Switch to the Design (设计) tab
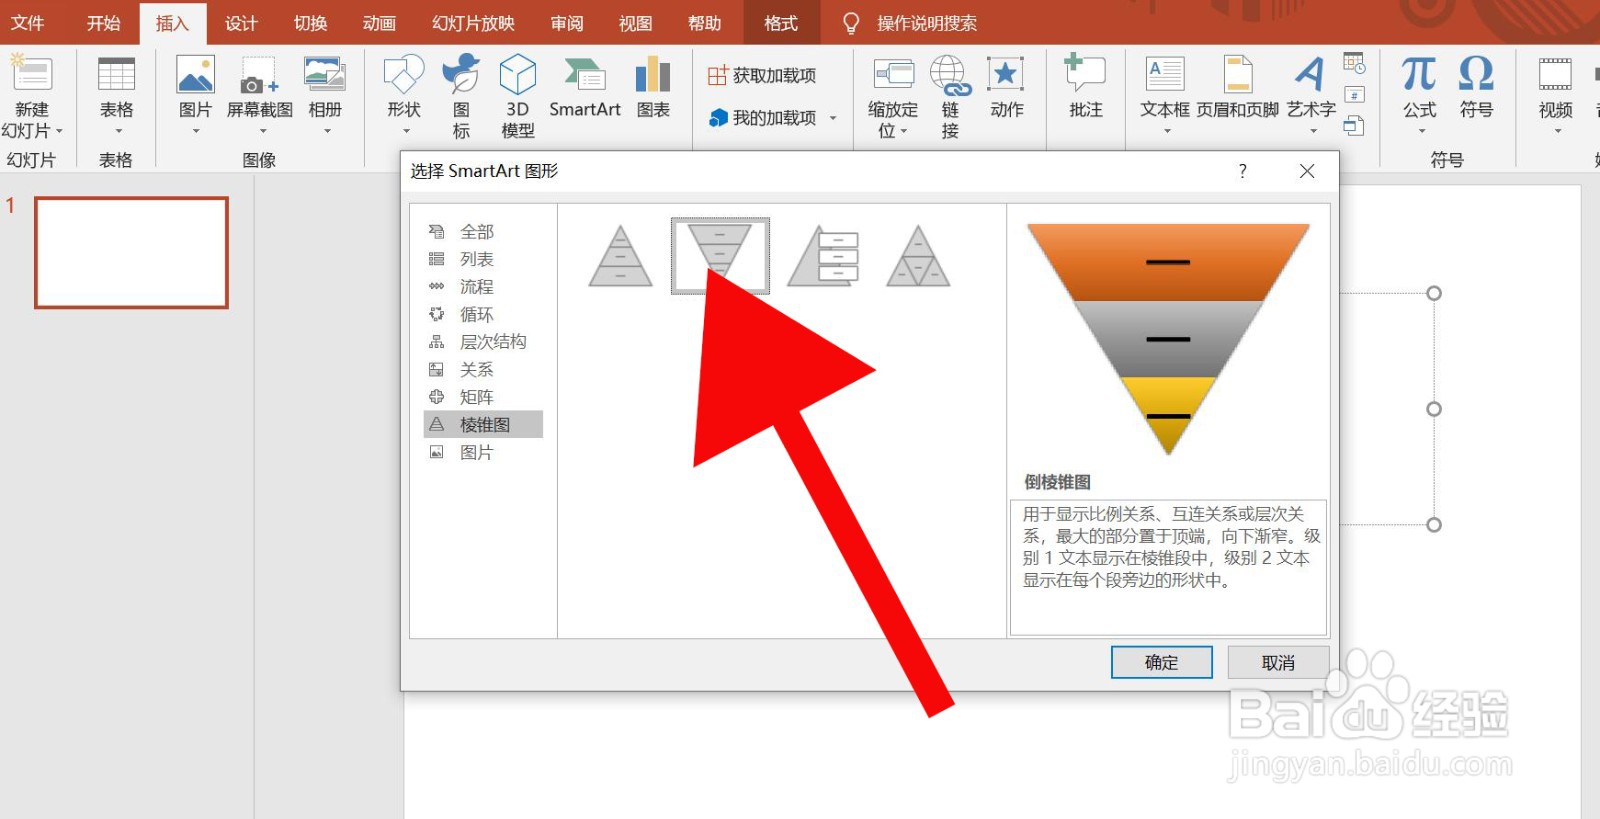The image size is (1600, 819). point(241,23)
